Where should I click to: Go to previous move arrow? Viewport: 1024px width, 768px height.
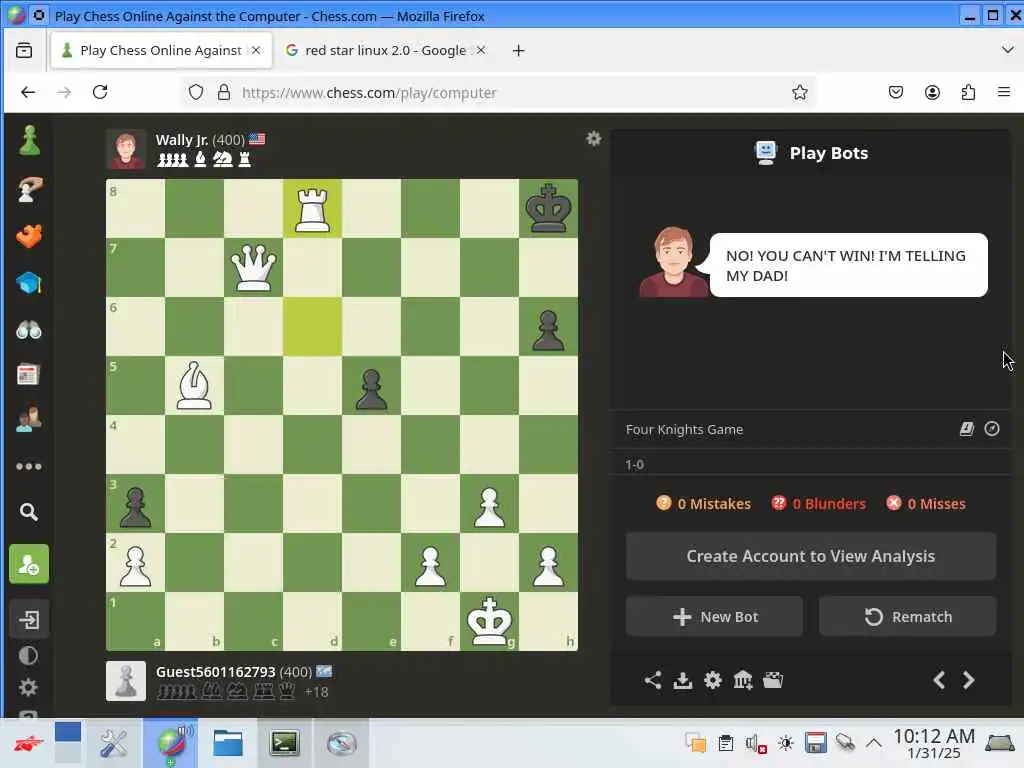click(x=939, y=680)
